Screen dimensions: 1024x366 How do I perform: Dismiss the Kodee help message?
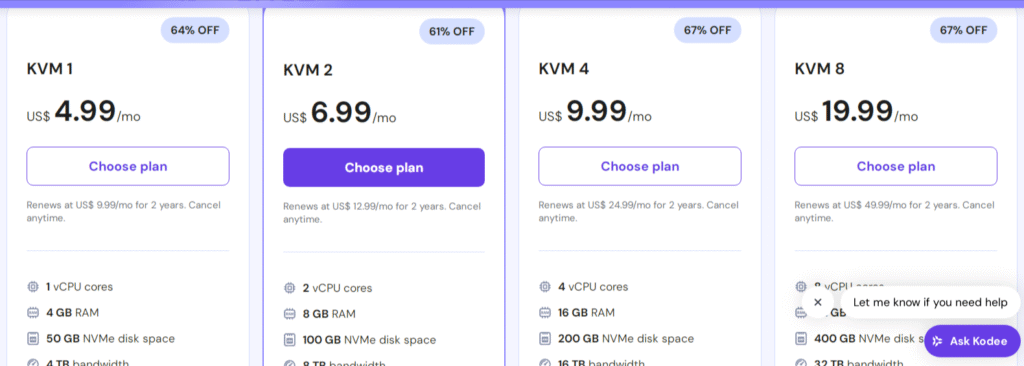point(818,303)
